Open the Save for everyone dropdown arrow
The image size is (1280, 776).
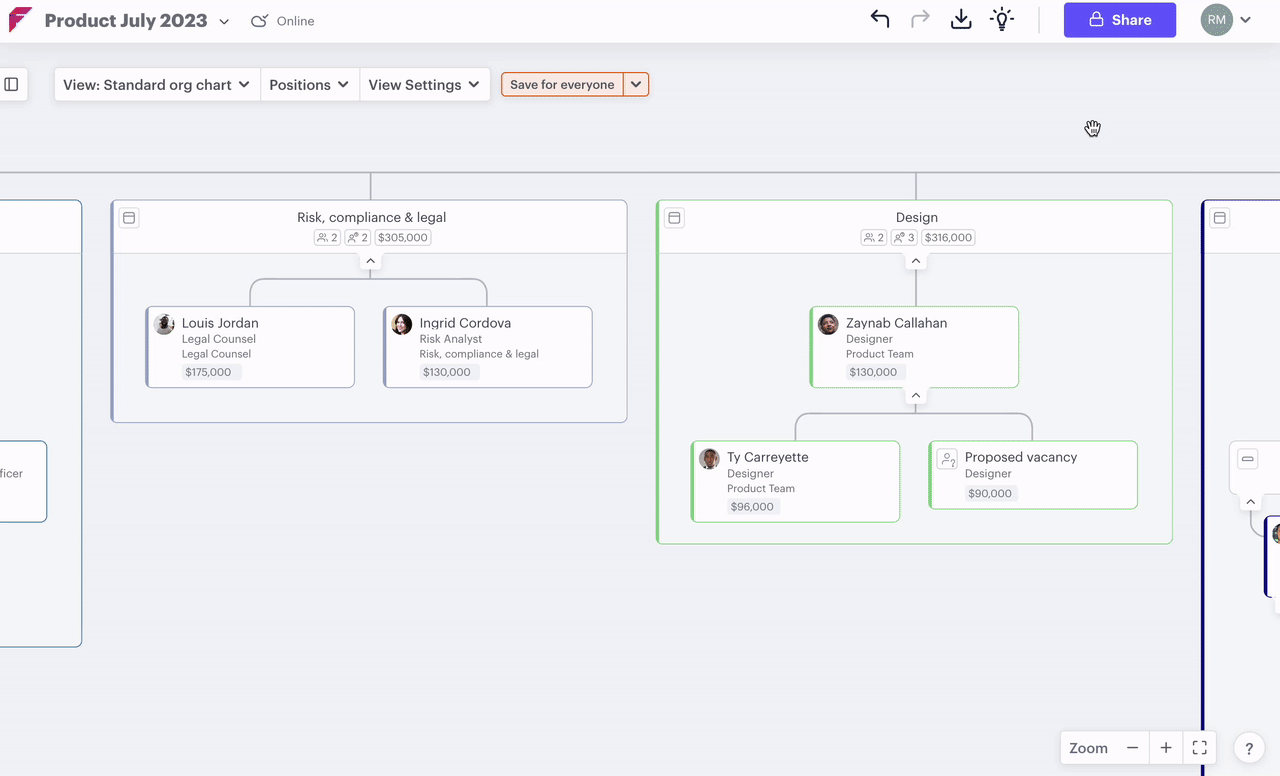pos(636,85)
